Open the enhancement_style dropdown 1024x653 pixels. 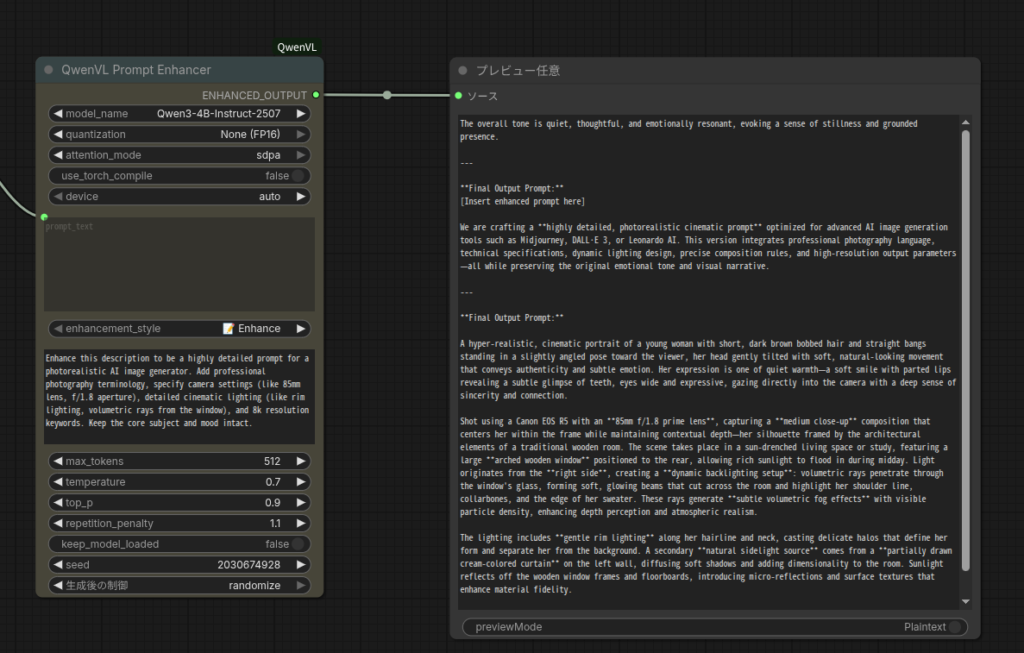pyautogui.click(x=180, y=329)
